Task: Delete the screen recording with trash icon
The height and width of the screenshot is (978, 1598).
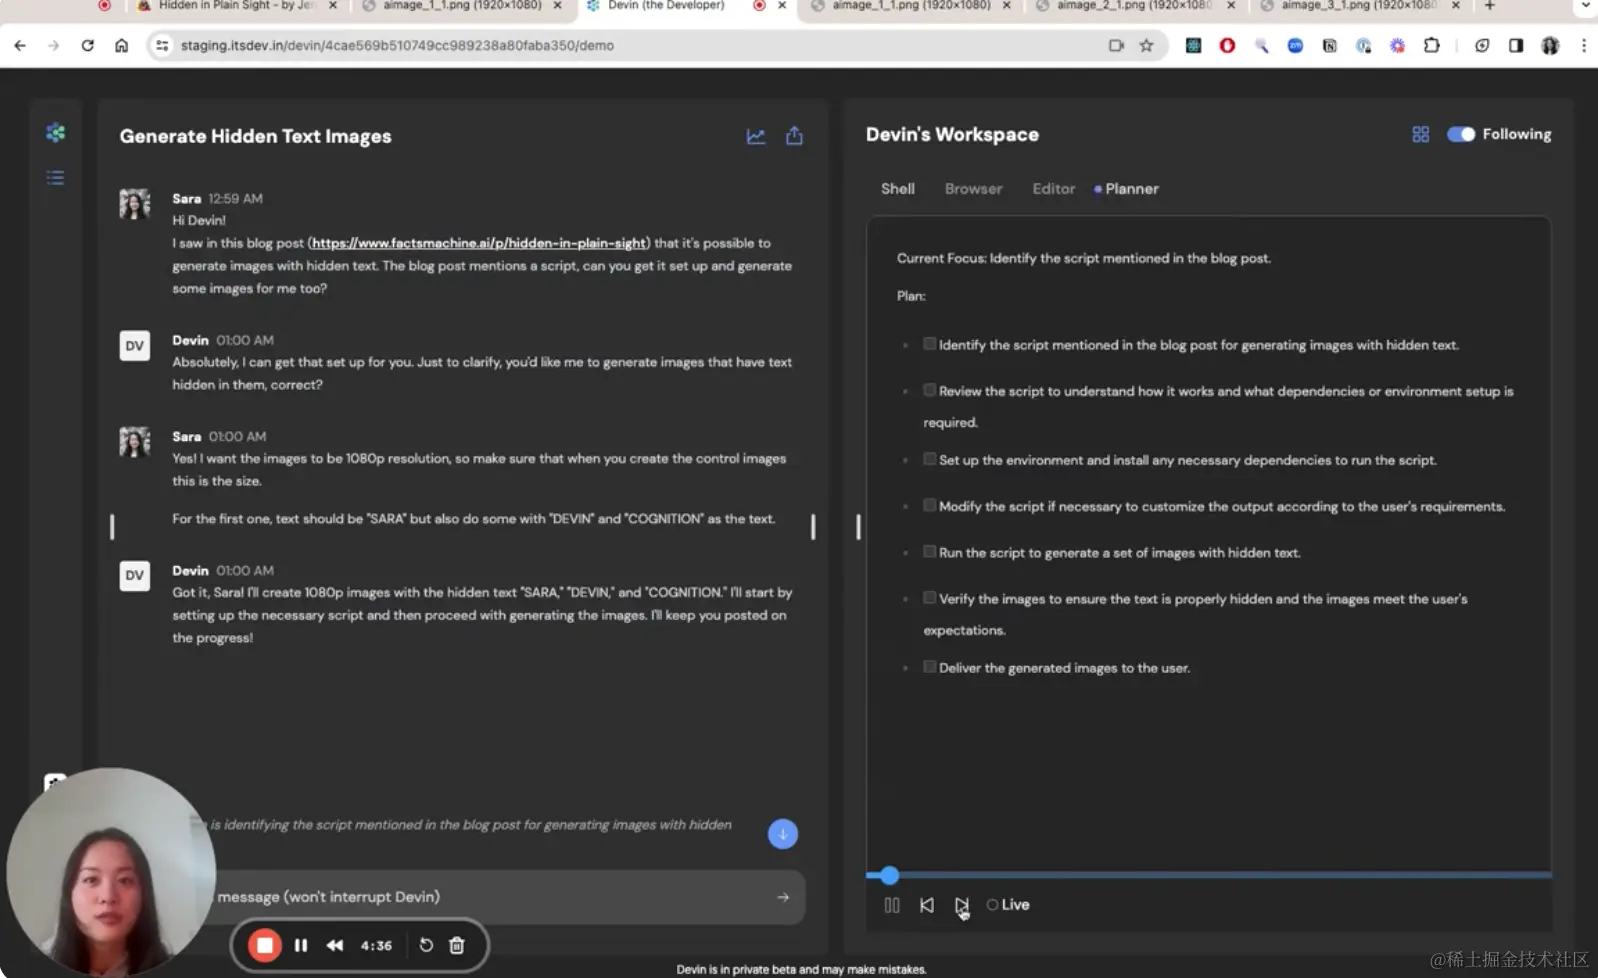Action: tap(457, 945)
